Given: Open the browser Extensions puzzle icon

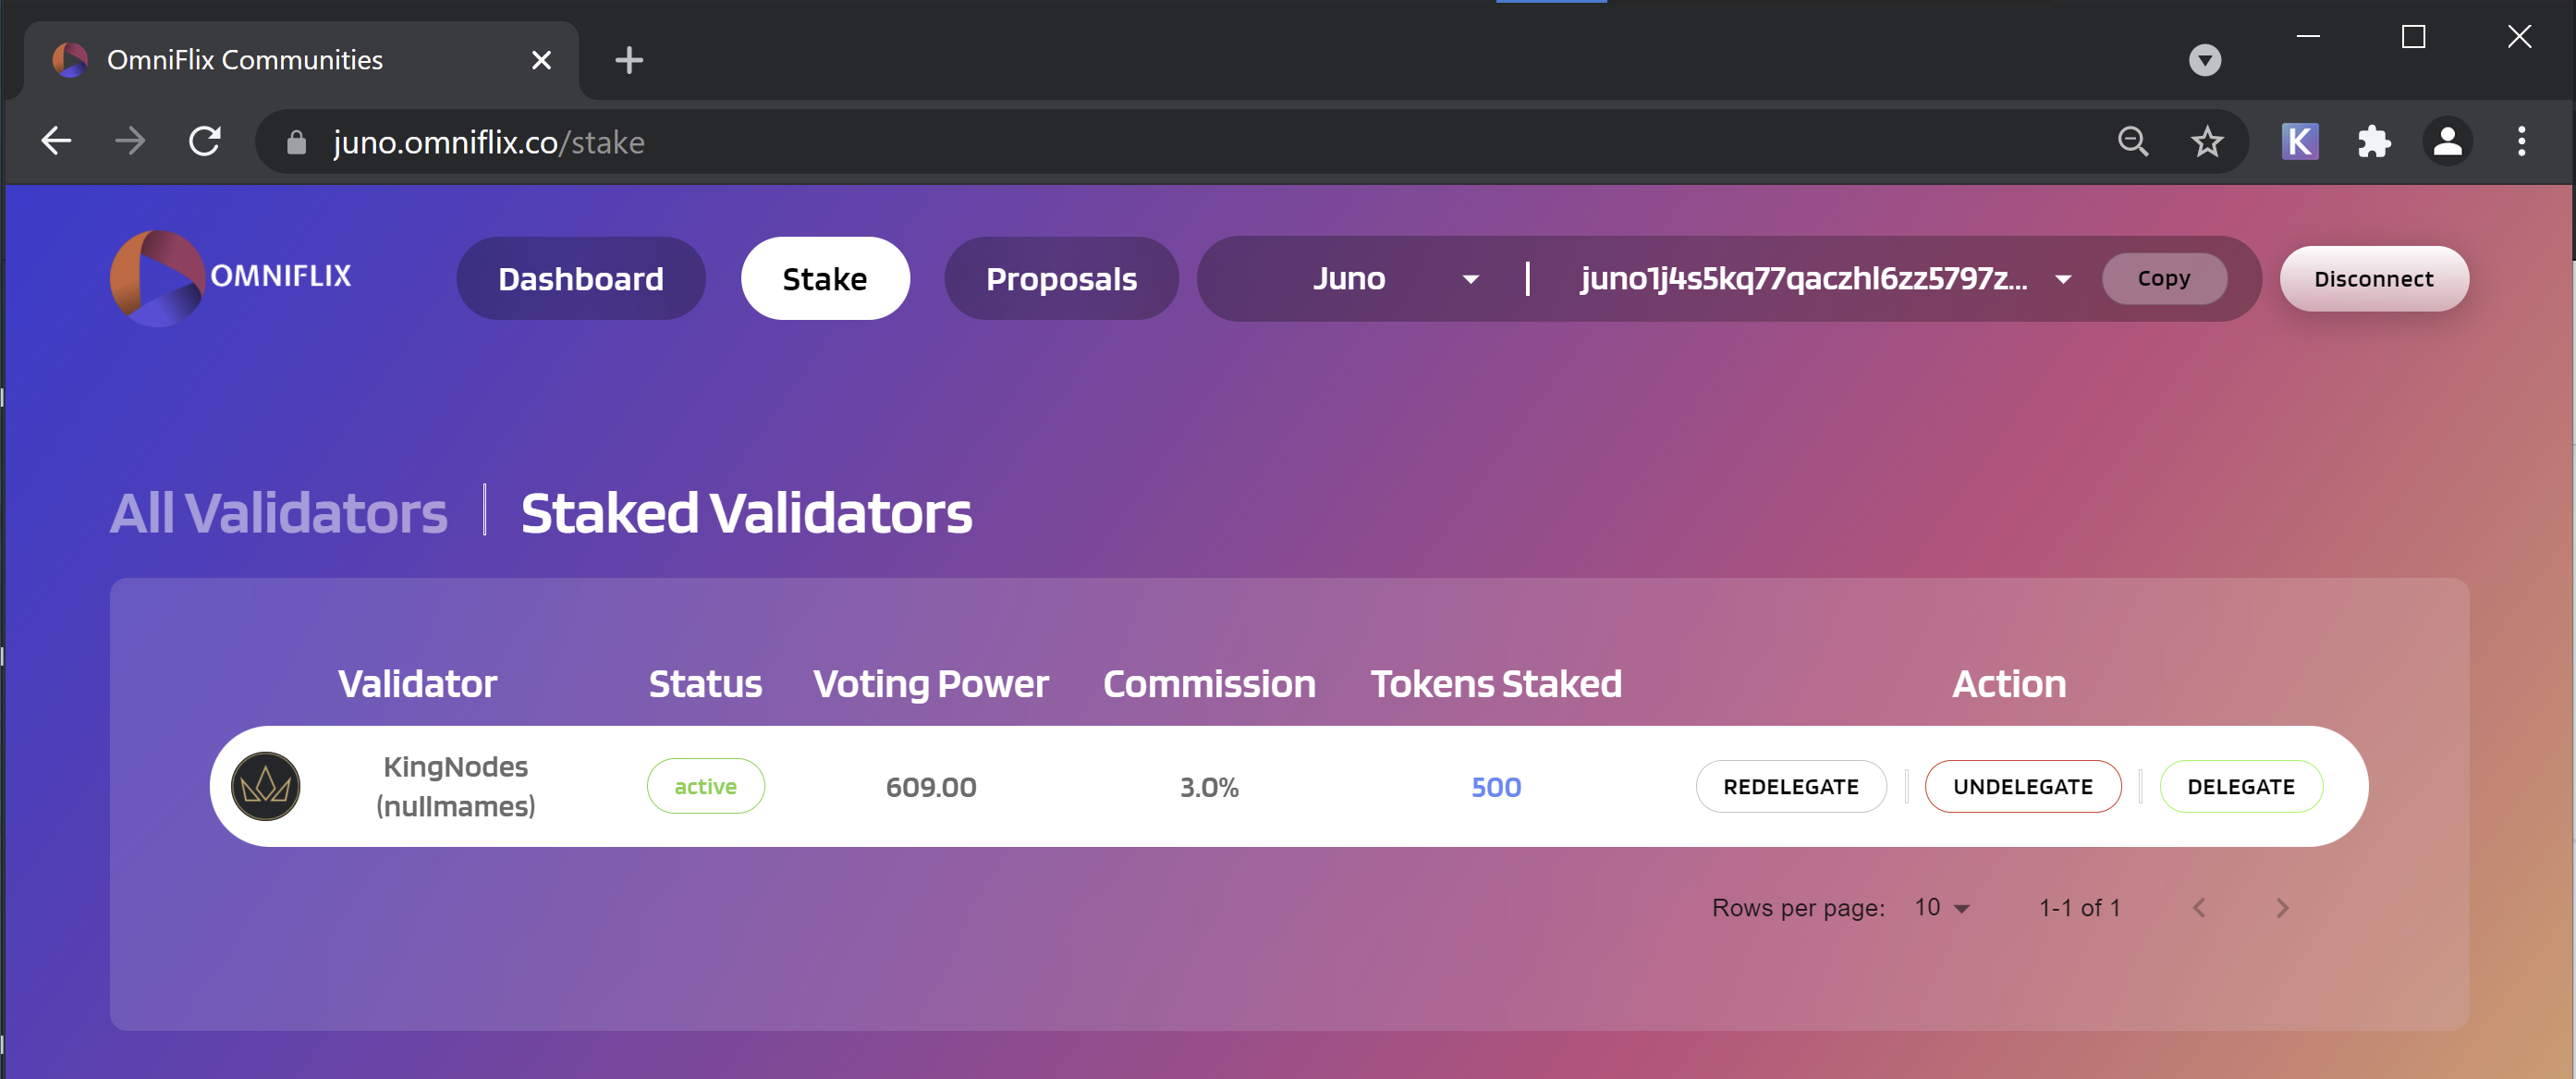Looking at the screenshot, I should 2373,142.
